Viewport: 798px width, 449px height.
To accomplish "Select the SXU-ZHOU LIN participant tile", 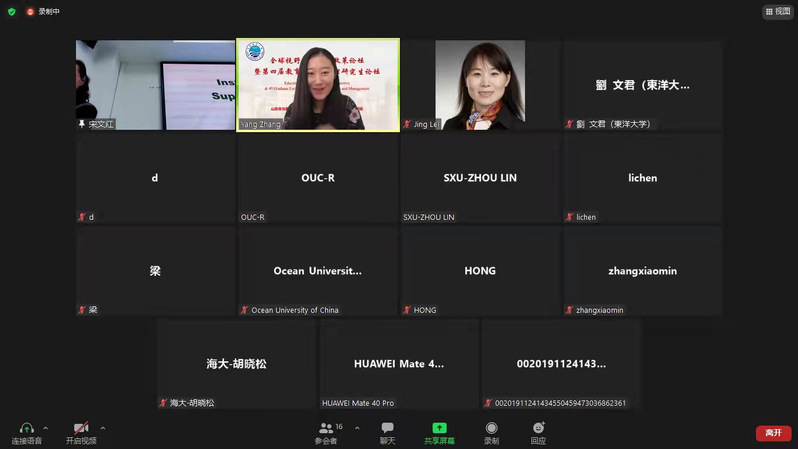I will tap(480, 178).
